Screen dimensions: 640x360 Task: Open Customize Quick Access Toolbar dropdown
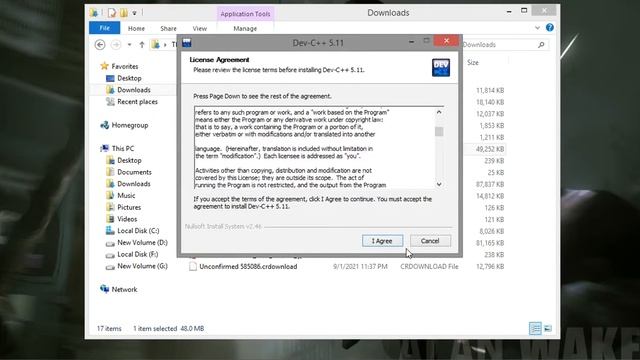point(134,13)
